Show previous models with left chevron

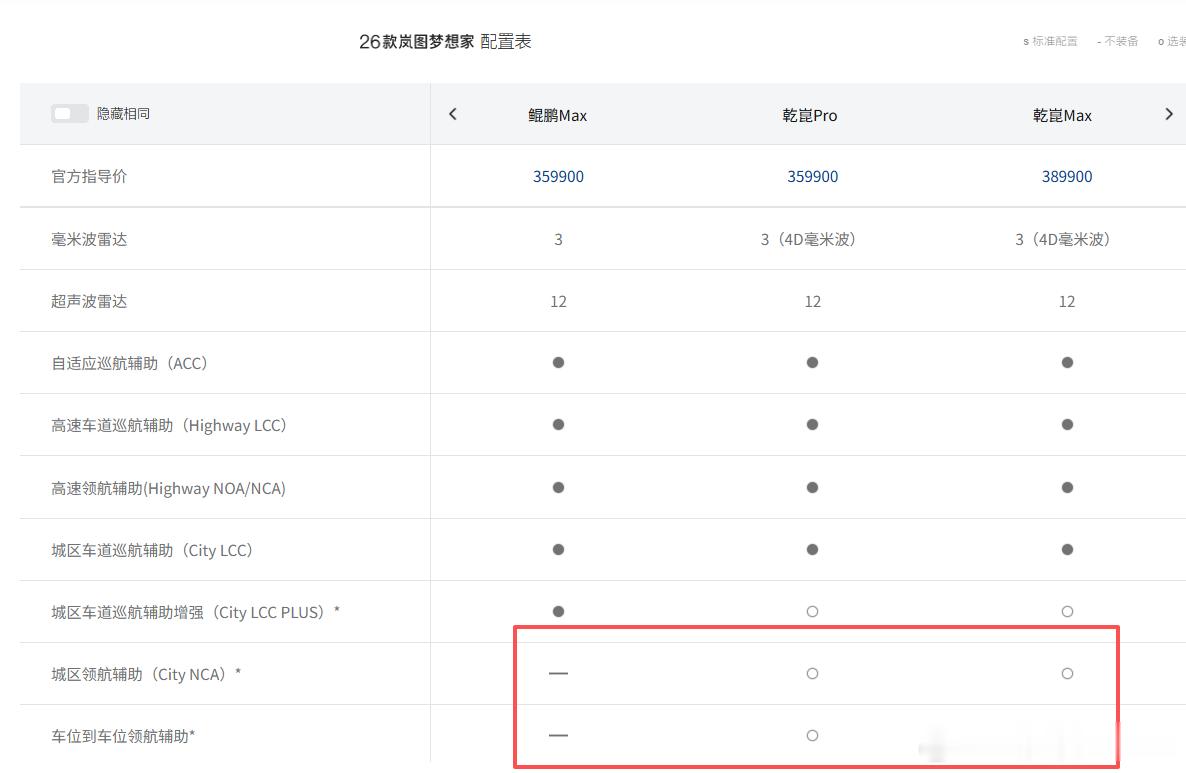[452, 114]
